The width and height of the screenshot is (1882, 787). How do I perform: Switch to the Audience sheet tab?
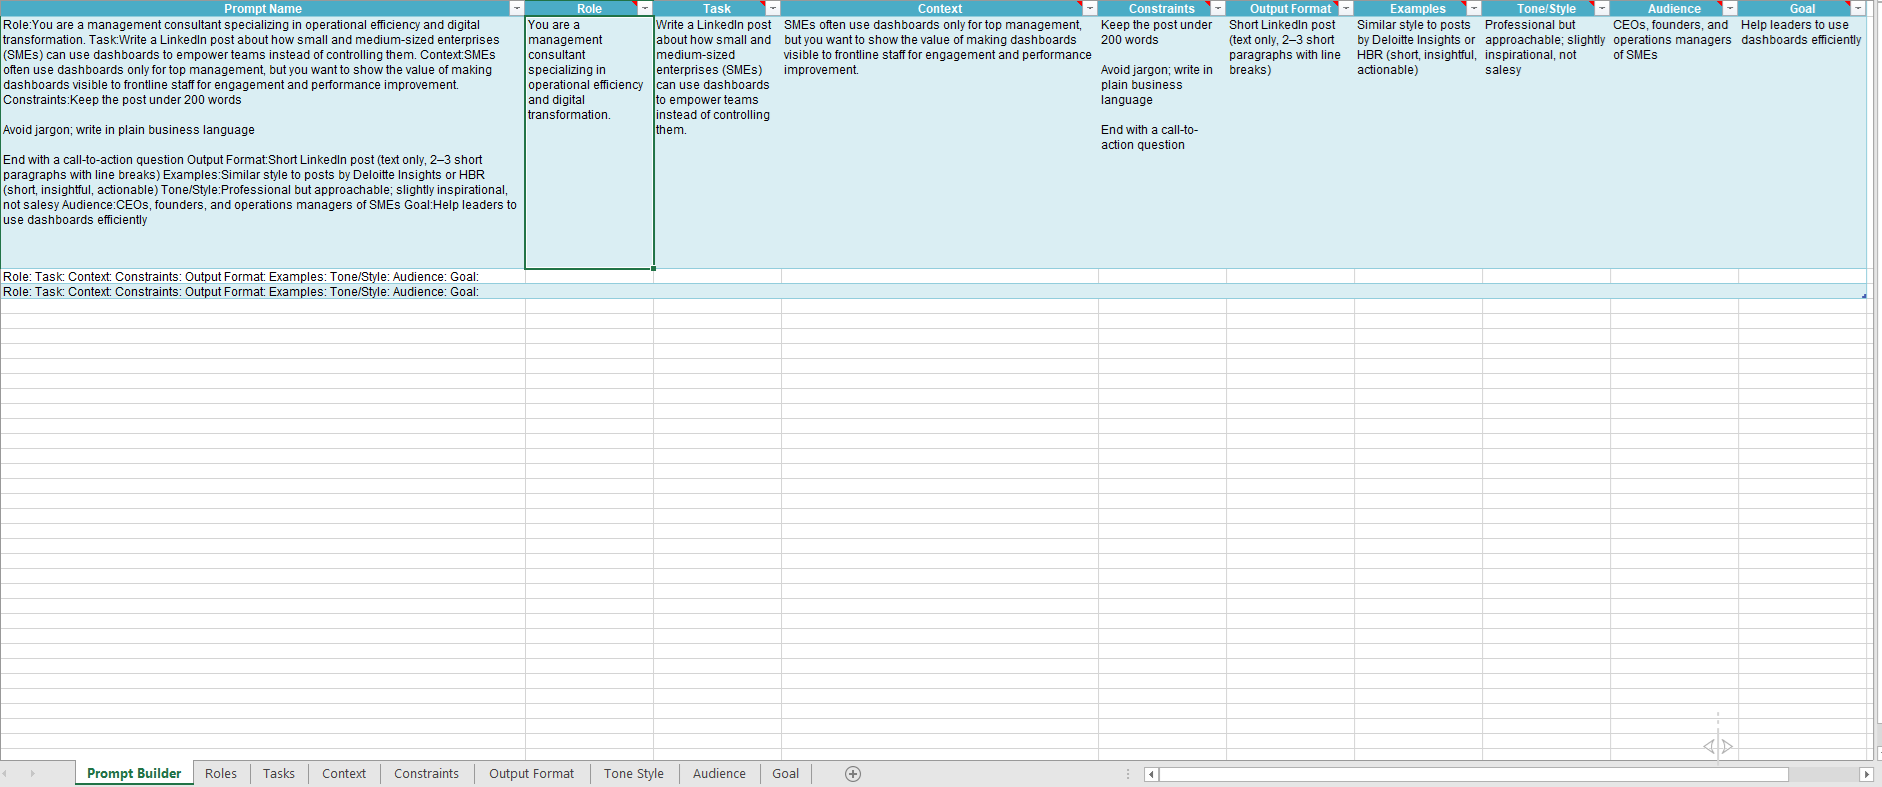pos(719,773)
